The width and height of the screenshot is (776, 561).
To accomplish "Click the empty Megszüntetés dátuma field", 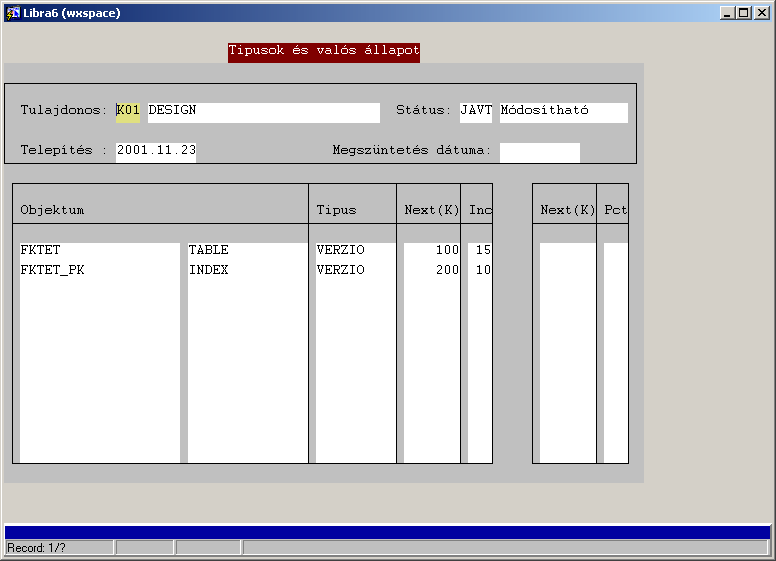I will (539, 152).
